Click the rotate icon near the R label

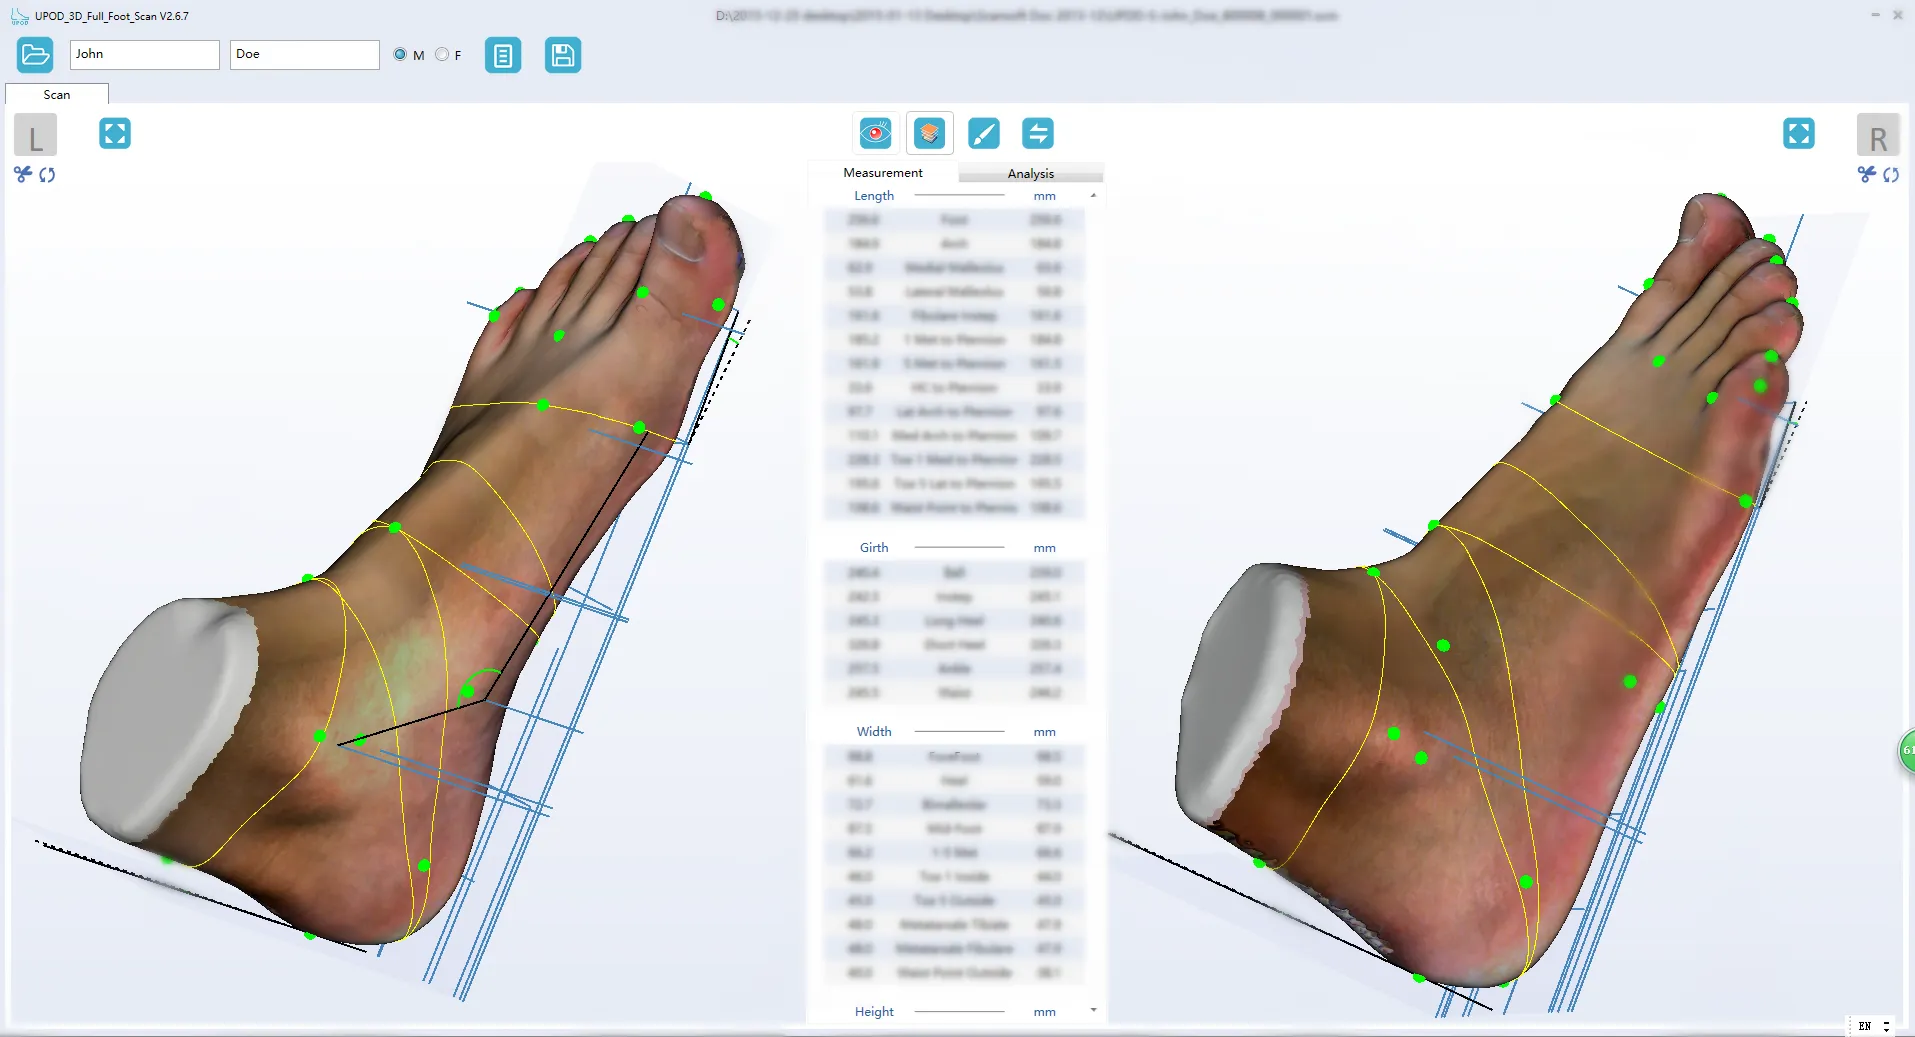tap(1893, 175)
